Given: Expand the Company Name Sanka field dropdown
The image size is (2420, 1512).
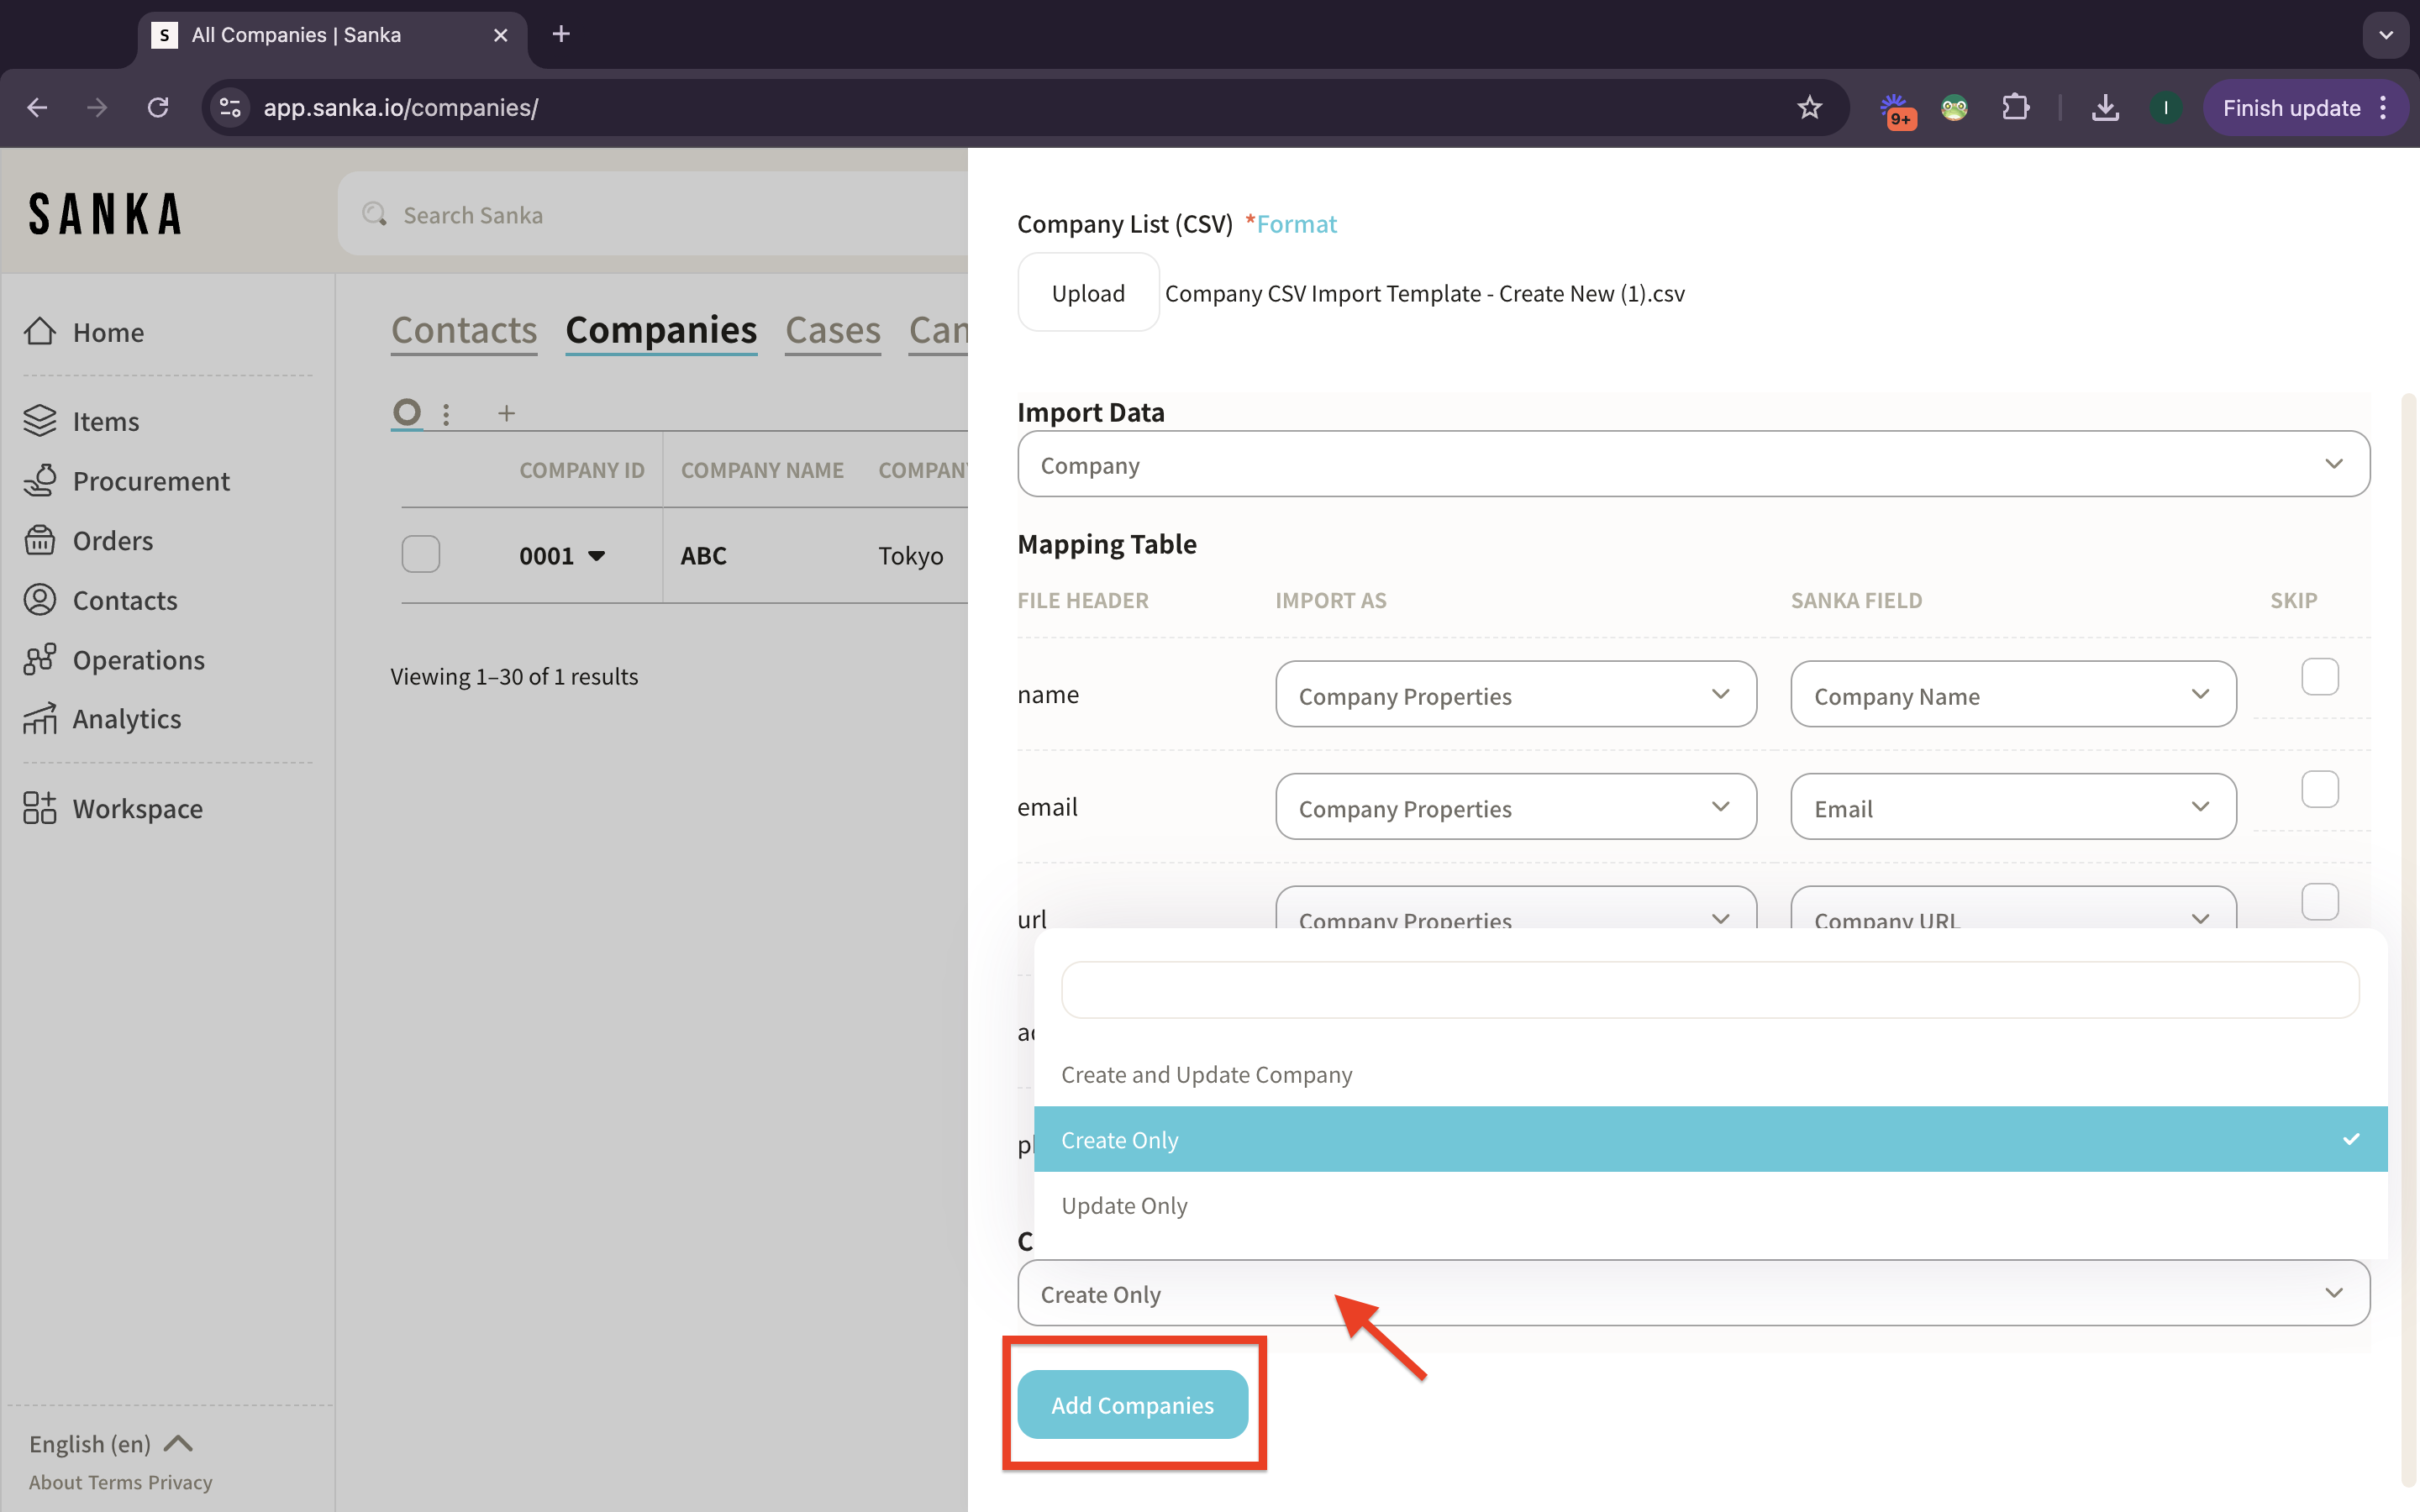Looking at the screenshot, I should coord(2012,695).
